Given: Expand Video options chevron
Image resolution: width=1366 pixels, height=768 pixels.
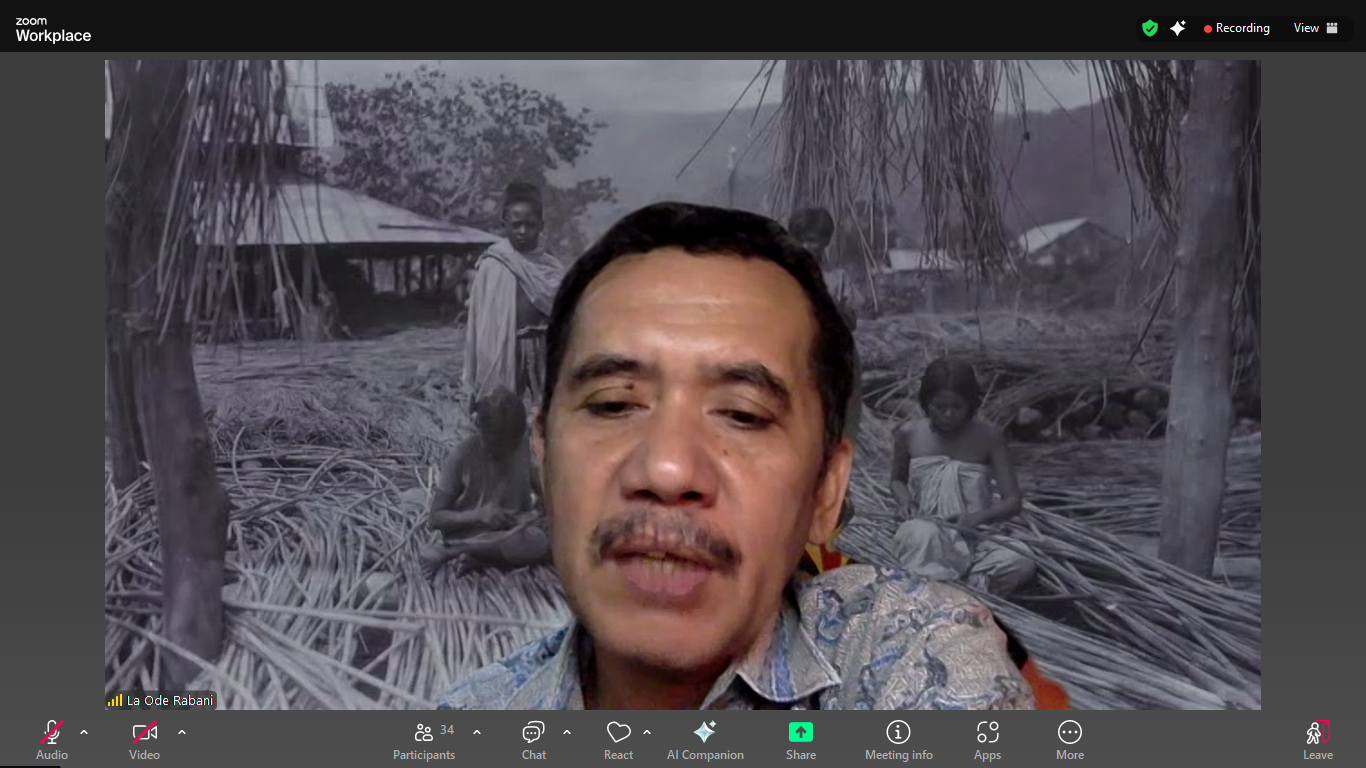Looking at the screenshot, I should pos(181,731).
